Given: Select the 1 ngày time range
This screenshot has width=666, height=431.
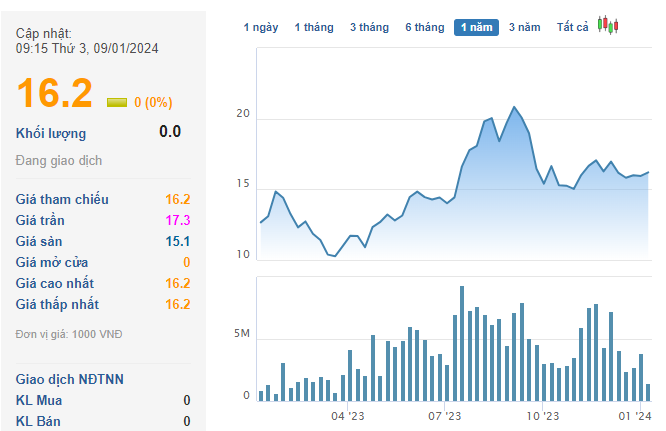Looking at the screenshot, I should pyautogui.click(x=261, y=28).
